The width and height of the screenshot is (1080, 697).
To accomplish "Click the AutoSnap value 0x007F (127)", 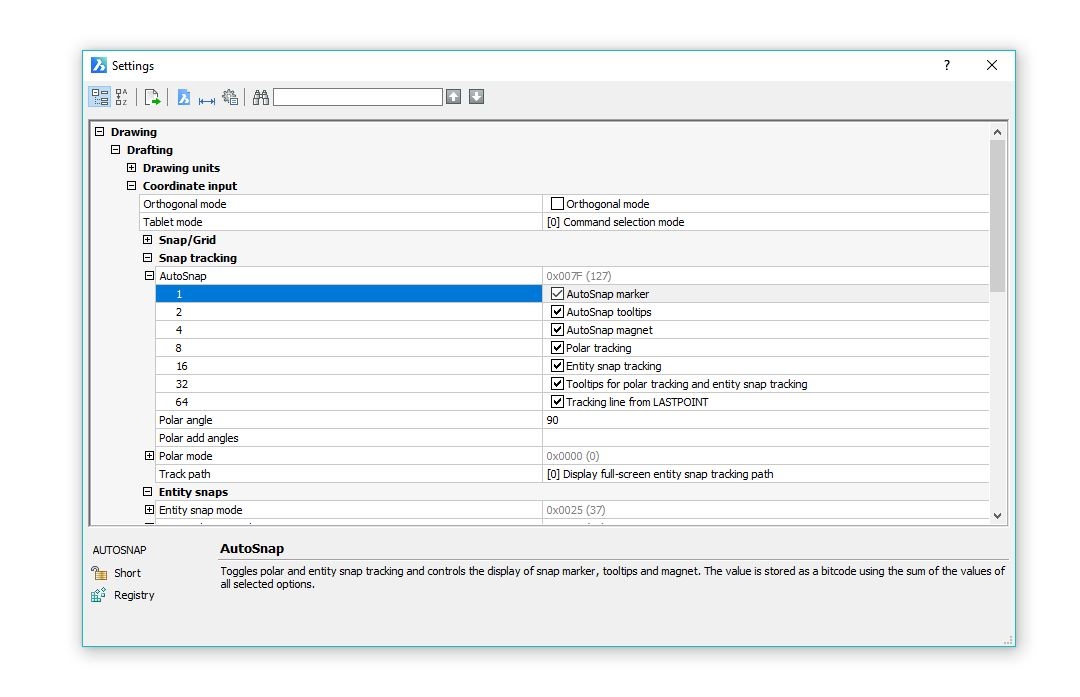I will click(579, 275).
